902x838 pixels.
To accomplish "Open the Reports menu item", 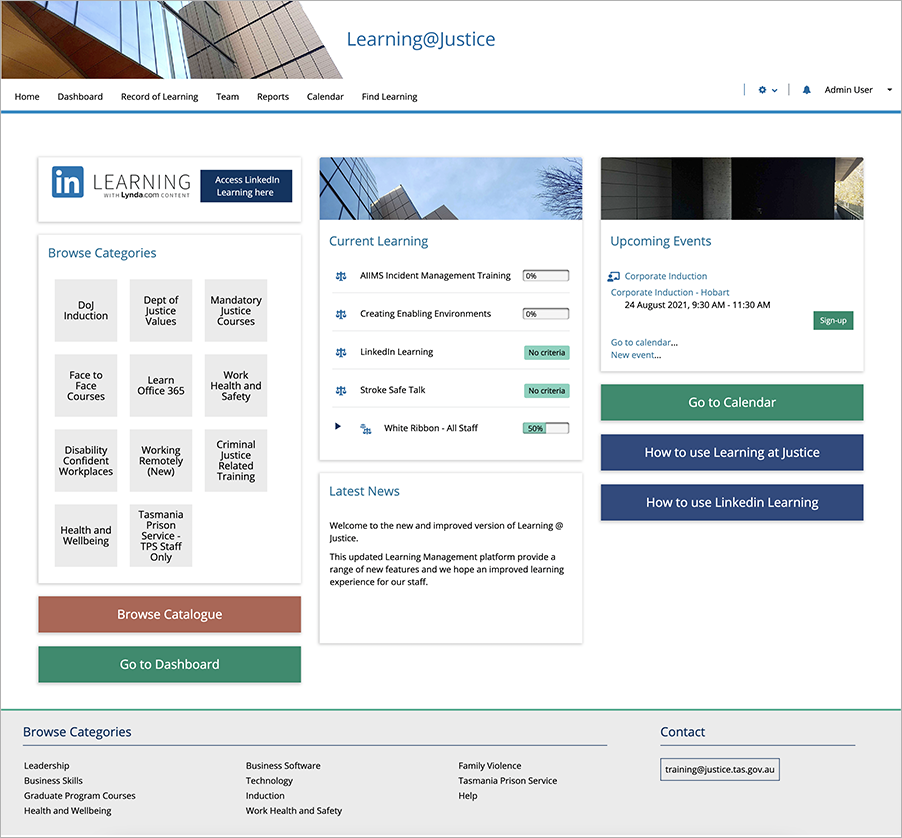I will pyautogui.click(x=273, y=97).
